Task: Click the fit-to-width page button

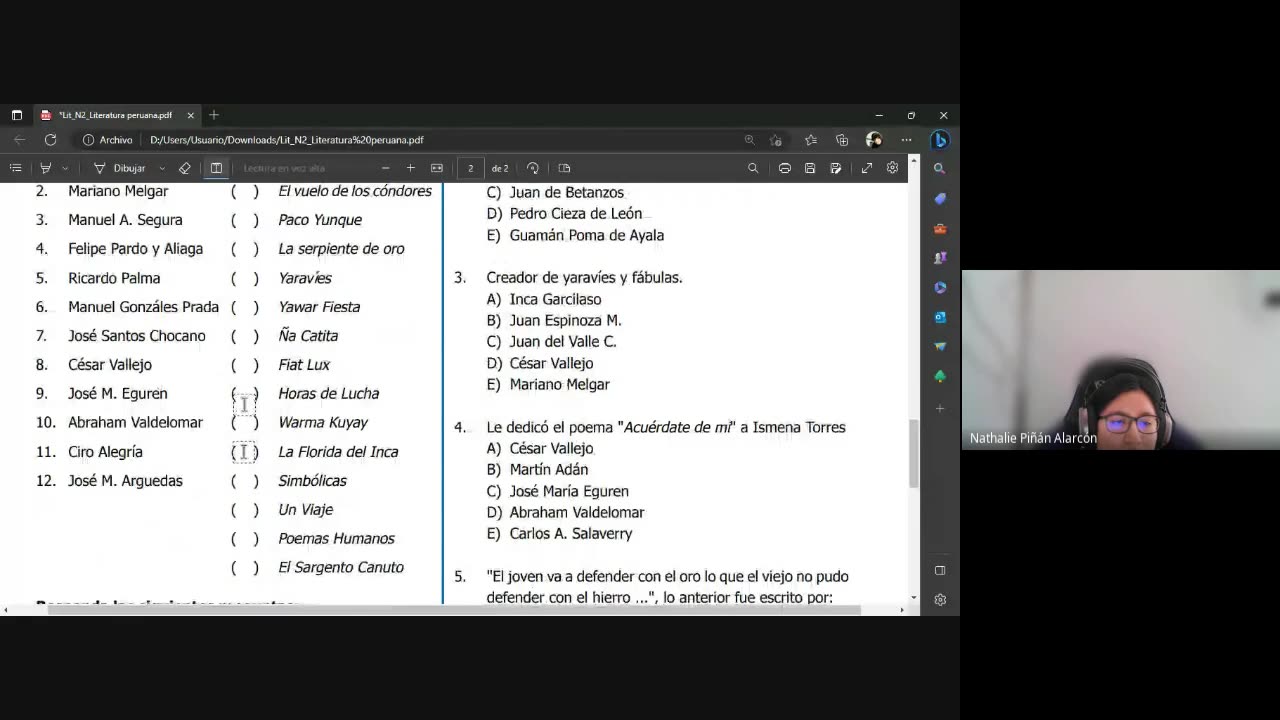Action: tap(437, 168)
